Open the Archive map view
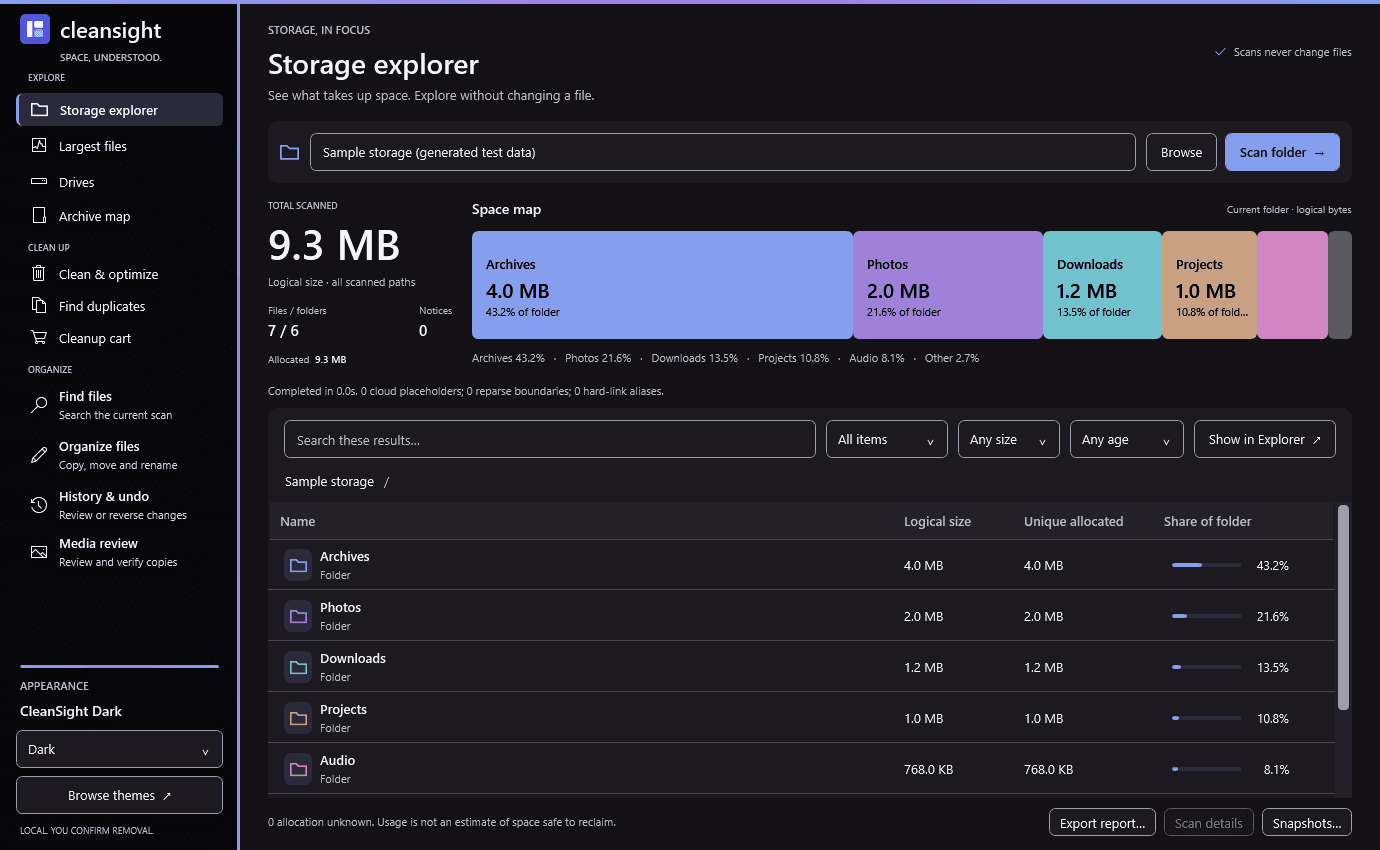Image resolution: width=1380 pixels, height=850 pixels. (119, 216)
